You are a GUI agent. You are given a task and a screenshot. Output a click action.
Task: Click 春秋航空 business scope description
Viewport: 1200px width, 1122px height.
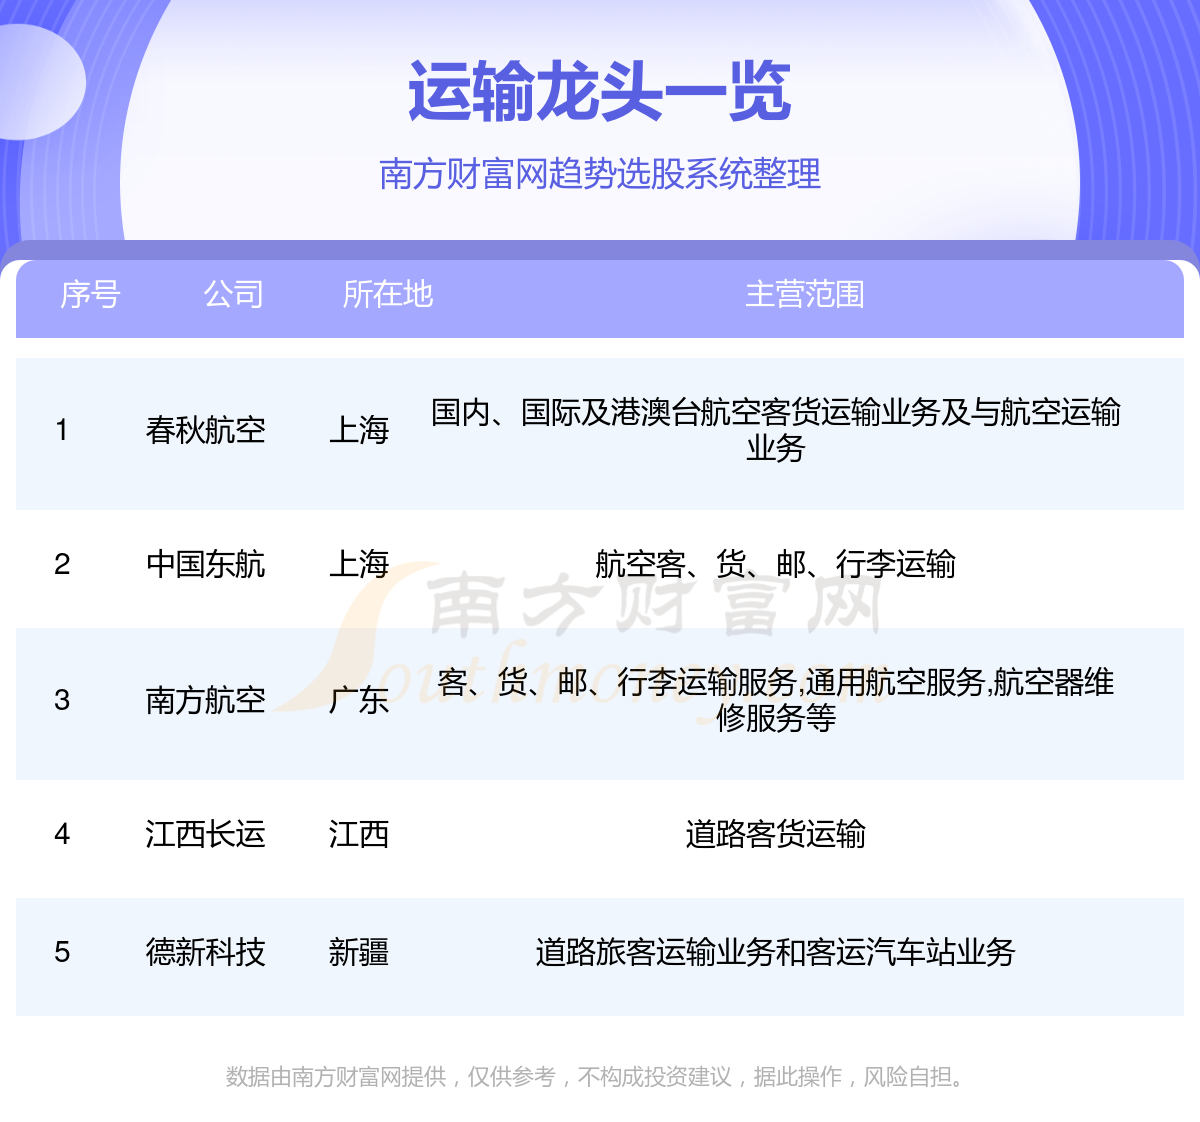[776, 430]
